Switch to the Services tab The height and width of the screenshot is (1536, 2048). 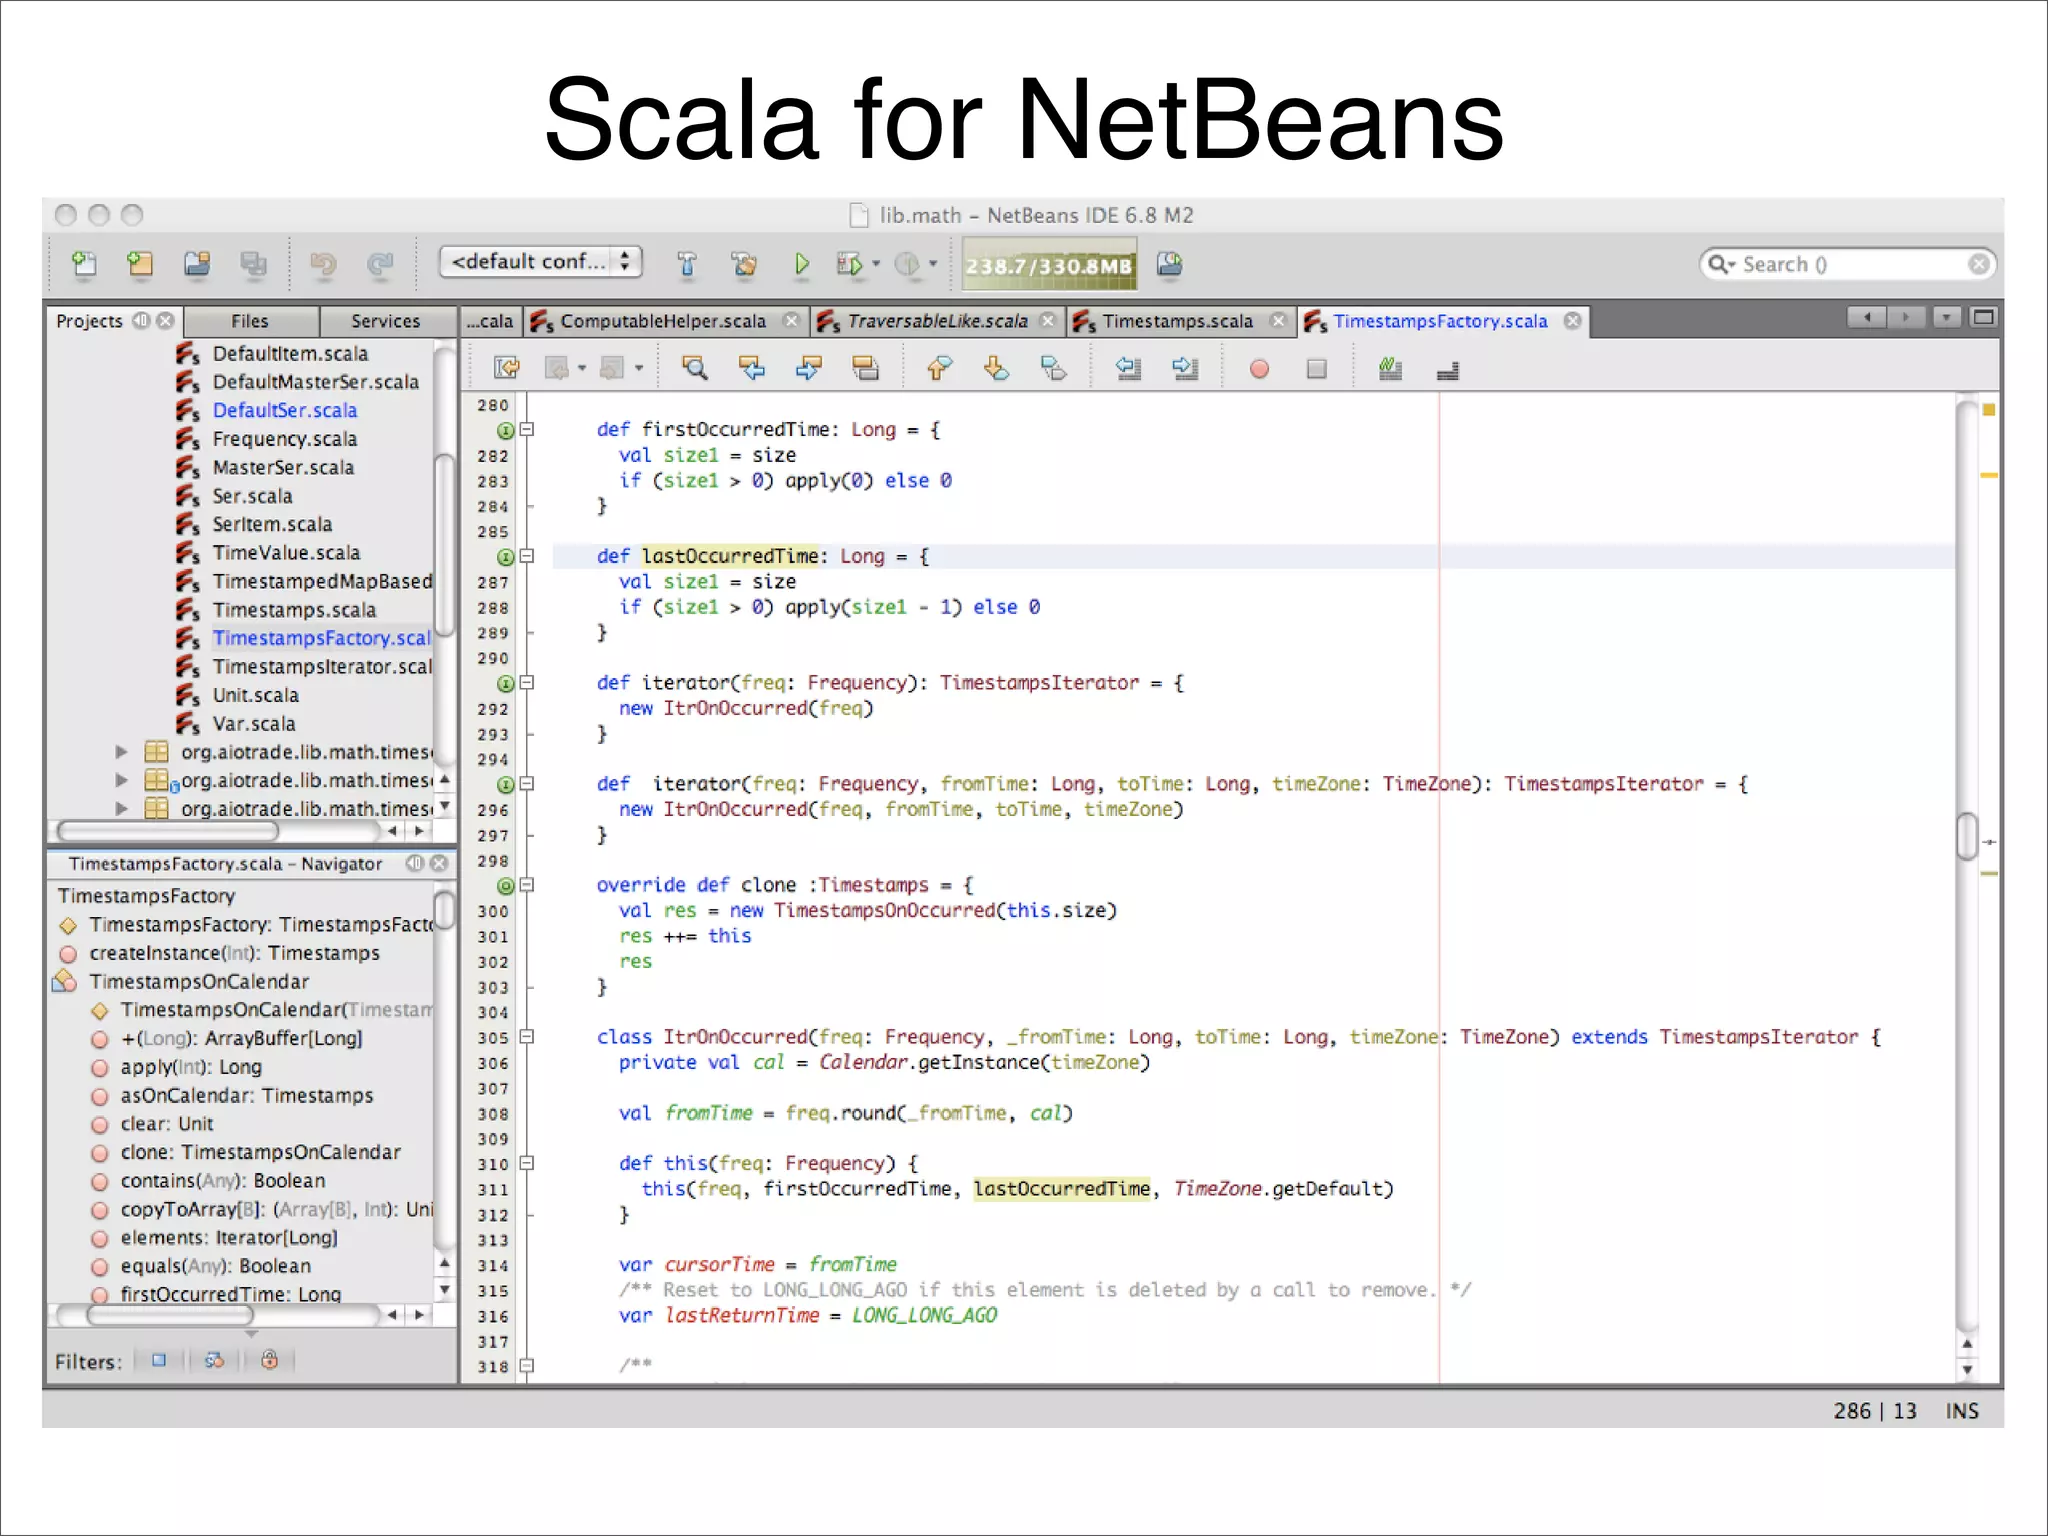tap(386, 321)
